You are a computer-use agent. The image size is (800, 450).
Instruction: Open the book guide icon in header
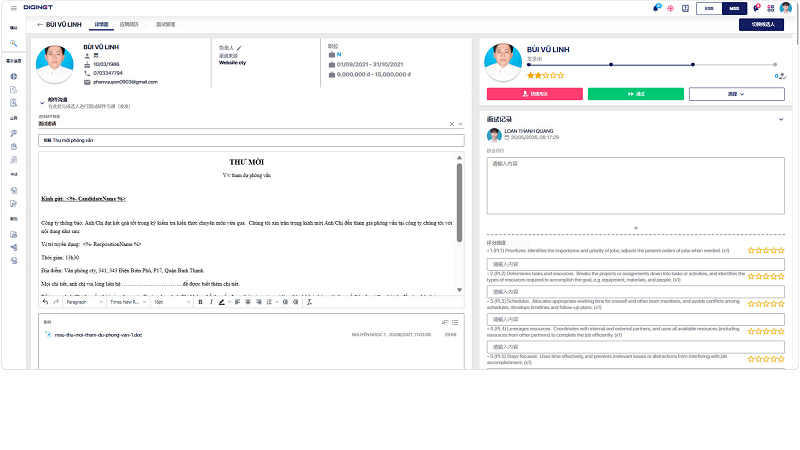click(x=685, y=8)
